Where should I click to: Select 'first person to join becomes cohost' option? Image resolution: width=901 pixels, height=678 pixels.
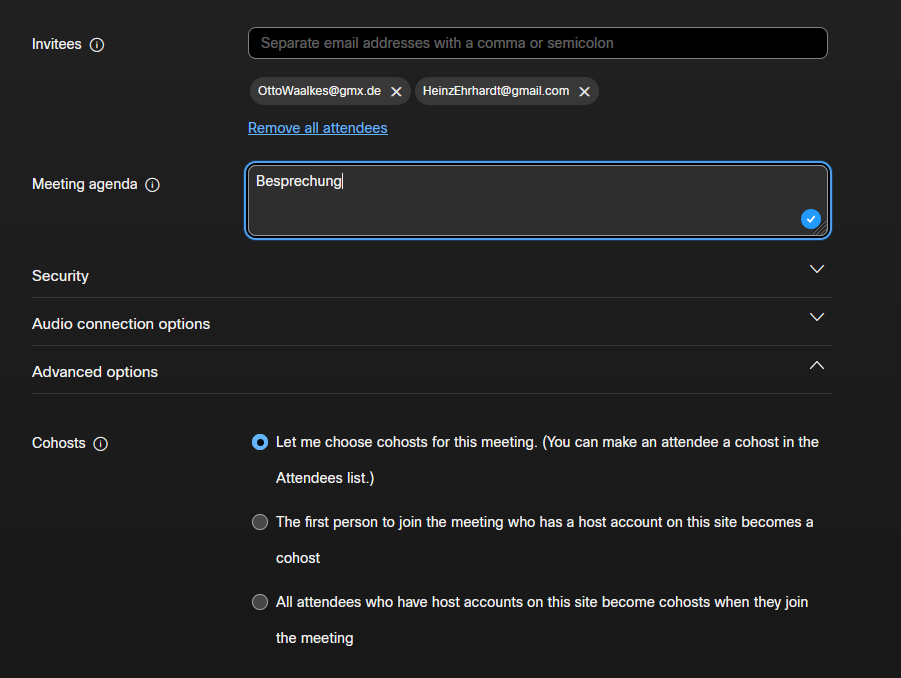260,522
